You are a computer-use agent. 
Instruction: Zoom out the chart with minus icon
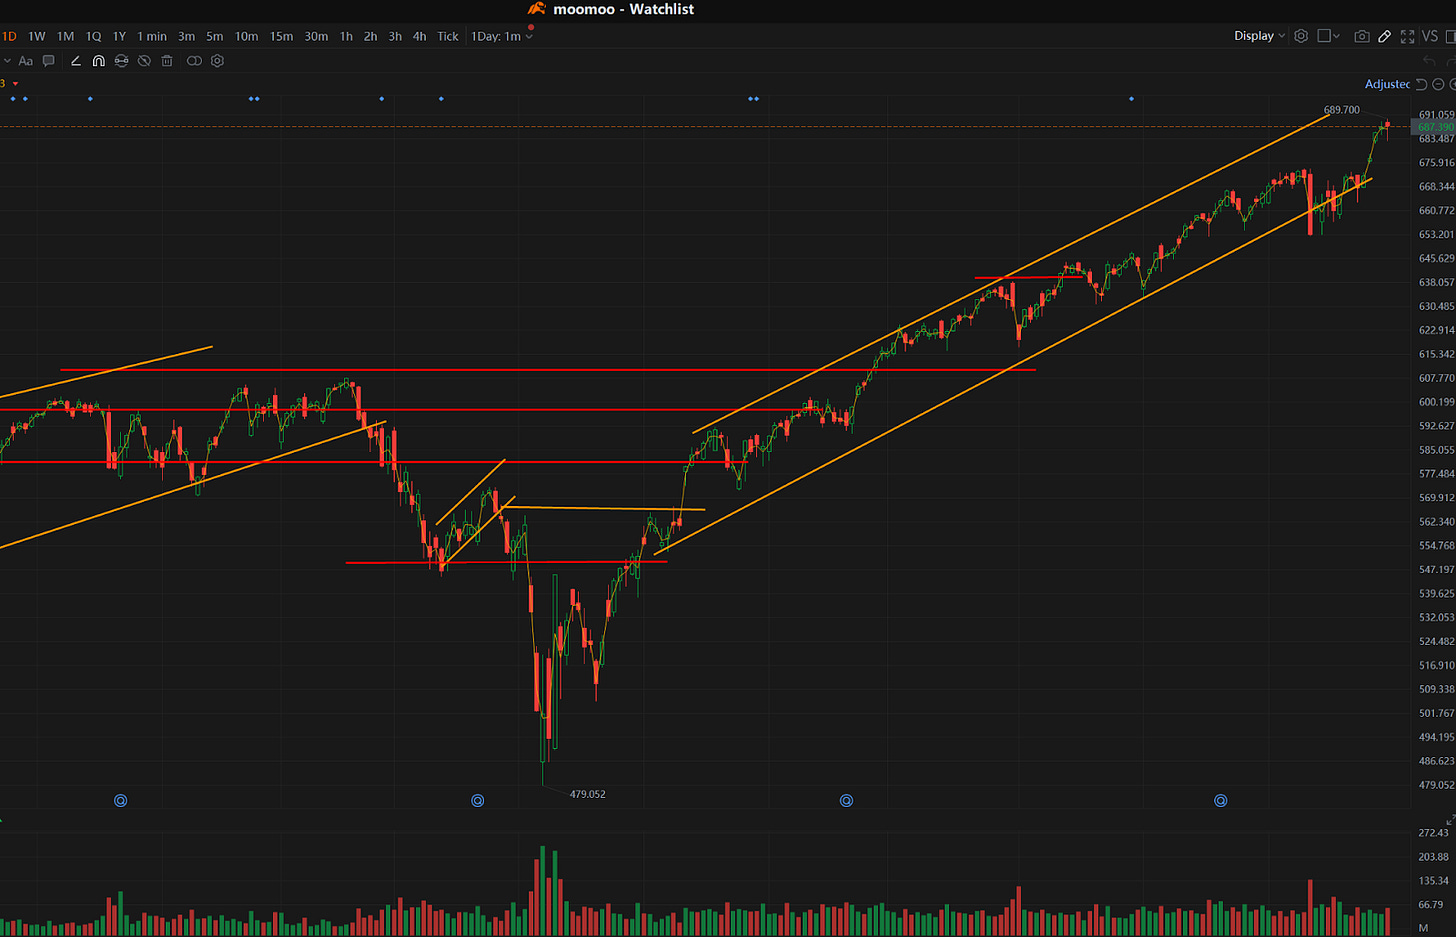point(1438,84)
